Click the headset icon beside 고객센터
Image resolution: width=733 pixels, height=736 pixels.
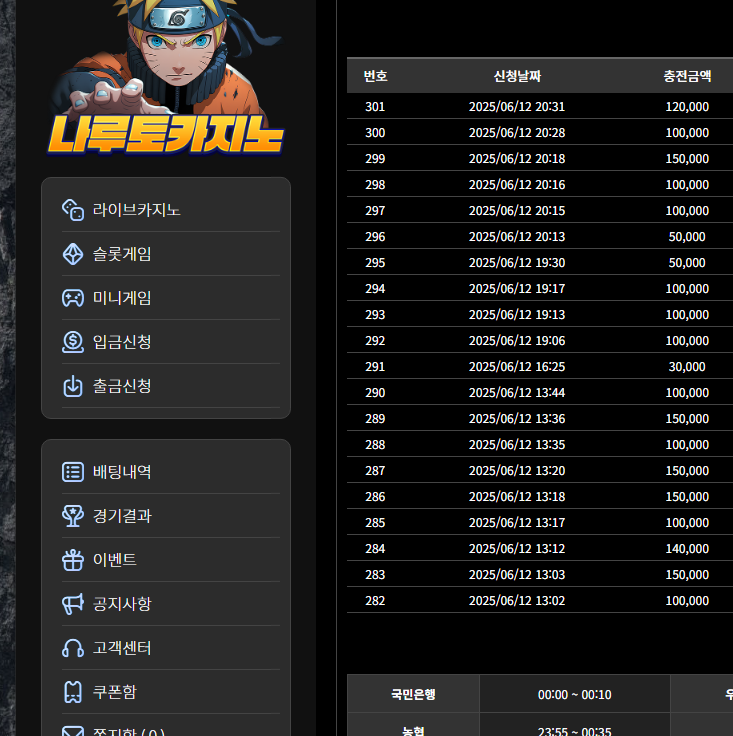tap(73, 648)
